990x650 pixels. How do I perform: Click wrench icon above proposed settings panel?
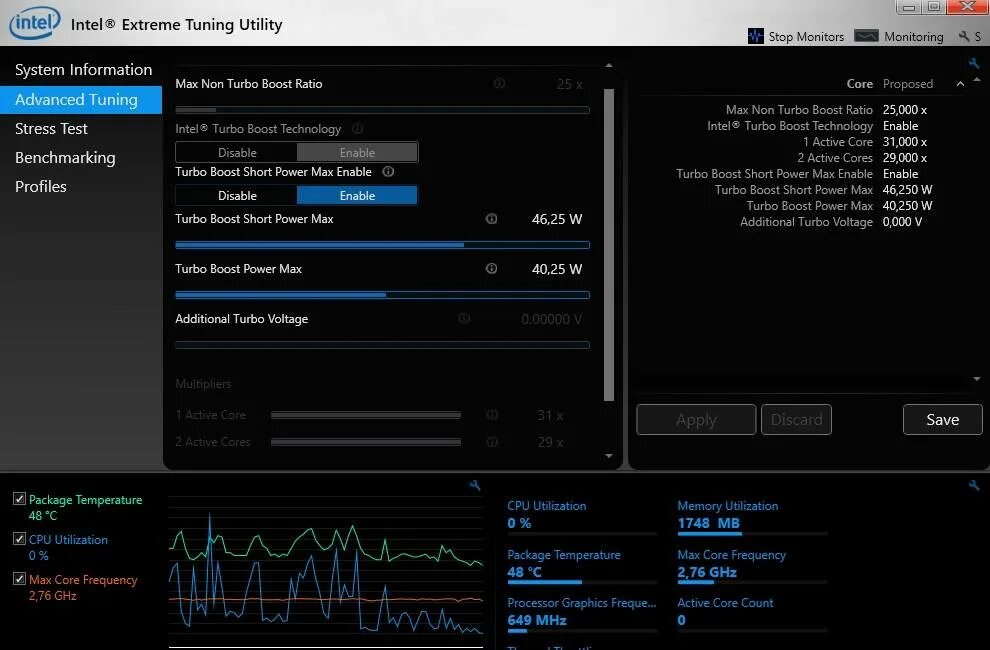tap(974, 63)
